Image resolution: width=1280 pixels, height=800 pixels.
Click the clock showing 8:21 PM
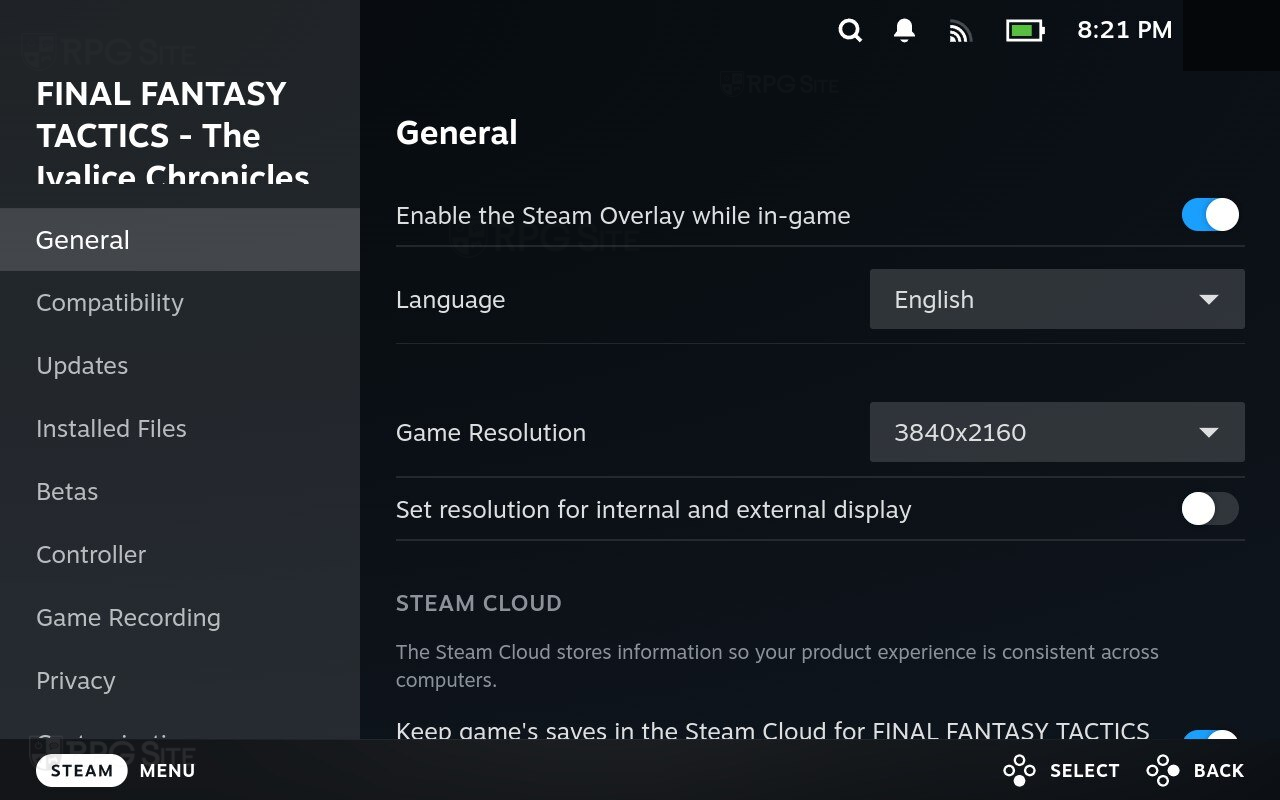tap(1124, 30)
